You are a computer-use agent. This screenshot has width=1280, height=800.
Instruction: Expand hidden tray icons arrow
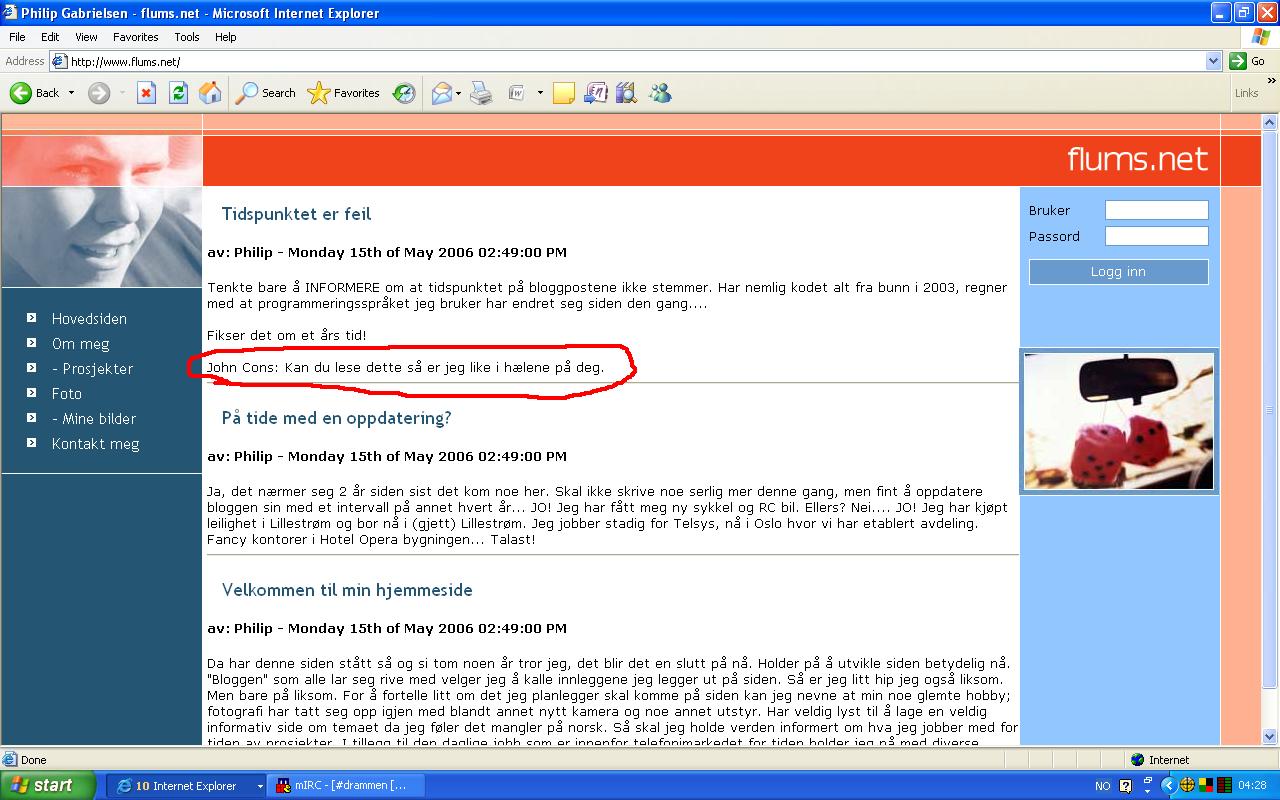click(x=1167, y=786)
